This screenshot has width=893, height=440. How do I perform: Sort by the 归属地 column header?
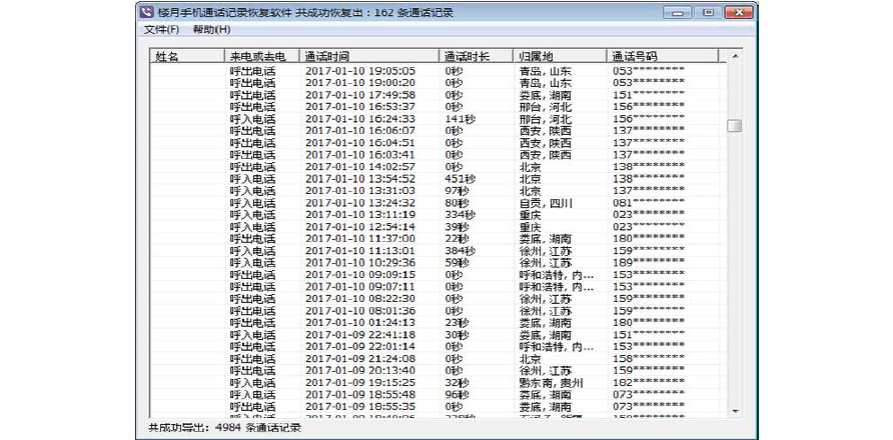559,56
